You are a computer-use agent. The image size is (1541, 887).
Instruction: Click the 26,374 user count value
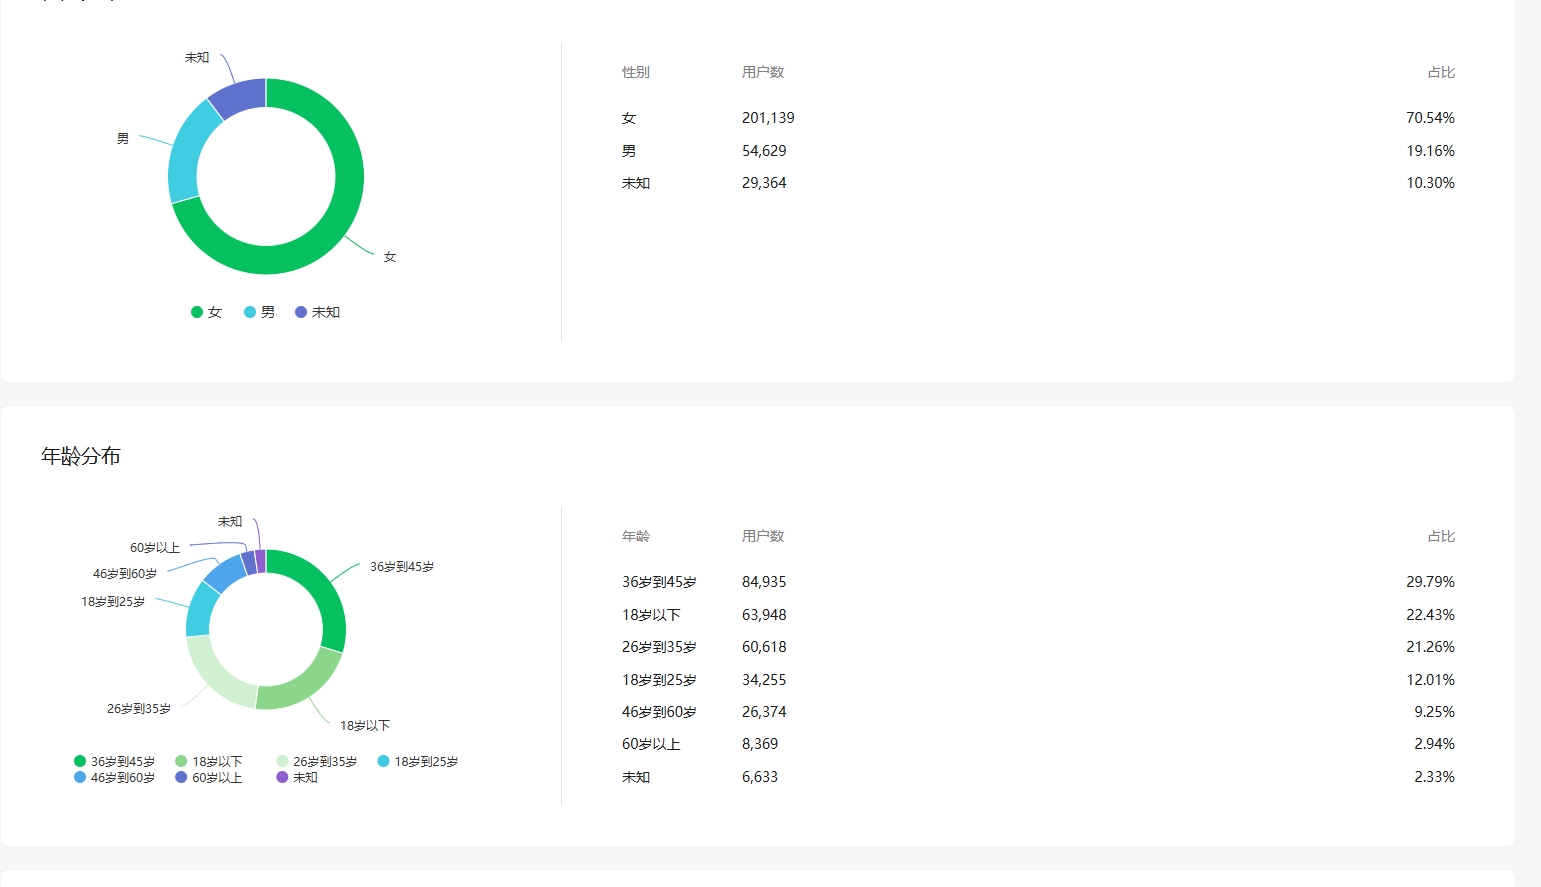coord(764,712)
